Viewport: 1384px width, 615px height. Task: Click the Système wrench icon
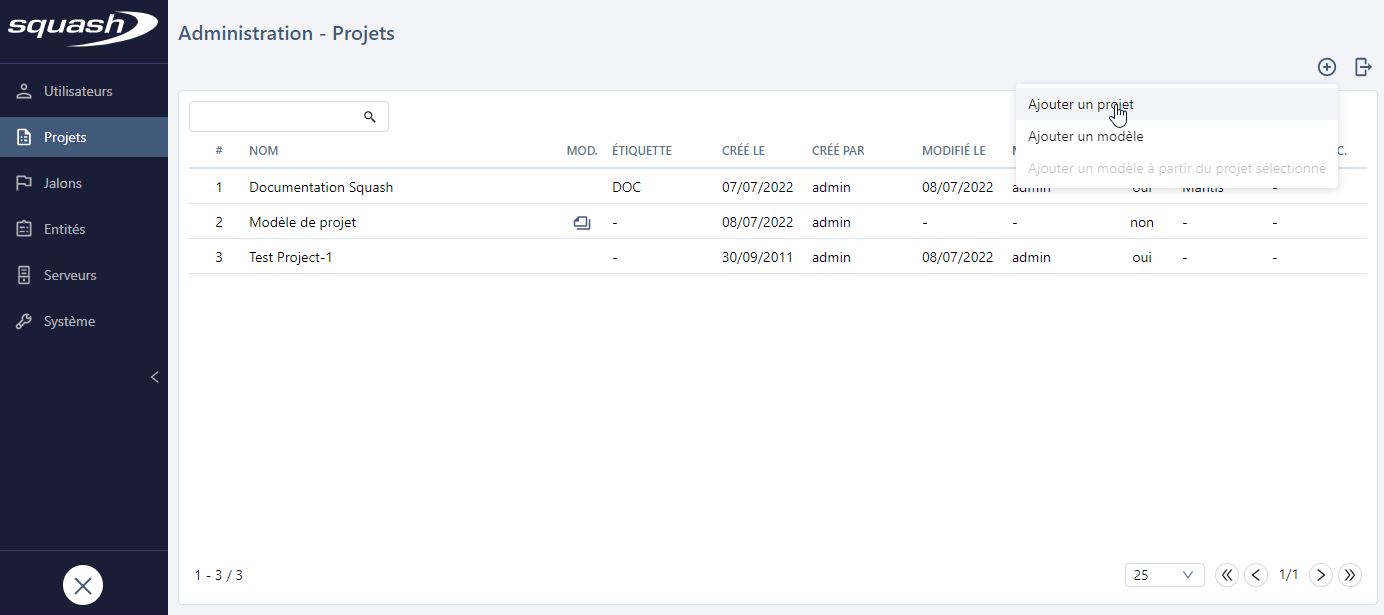click(x=23, y=321)
